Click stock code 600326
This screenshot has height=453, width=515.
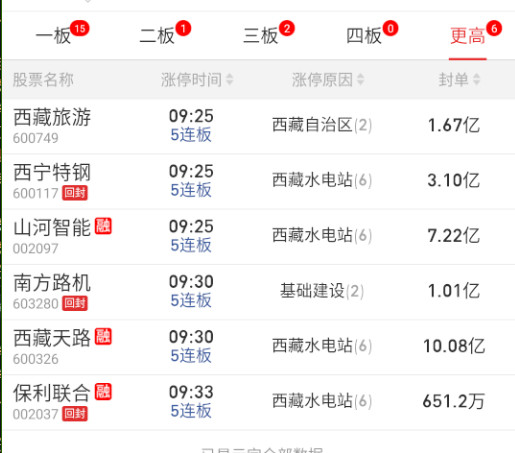[36, 359]
